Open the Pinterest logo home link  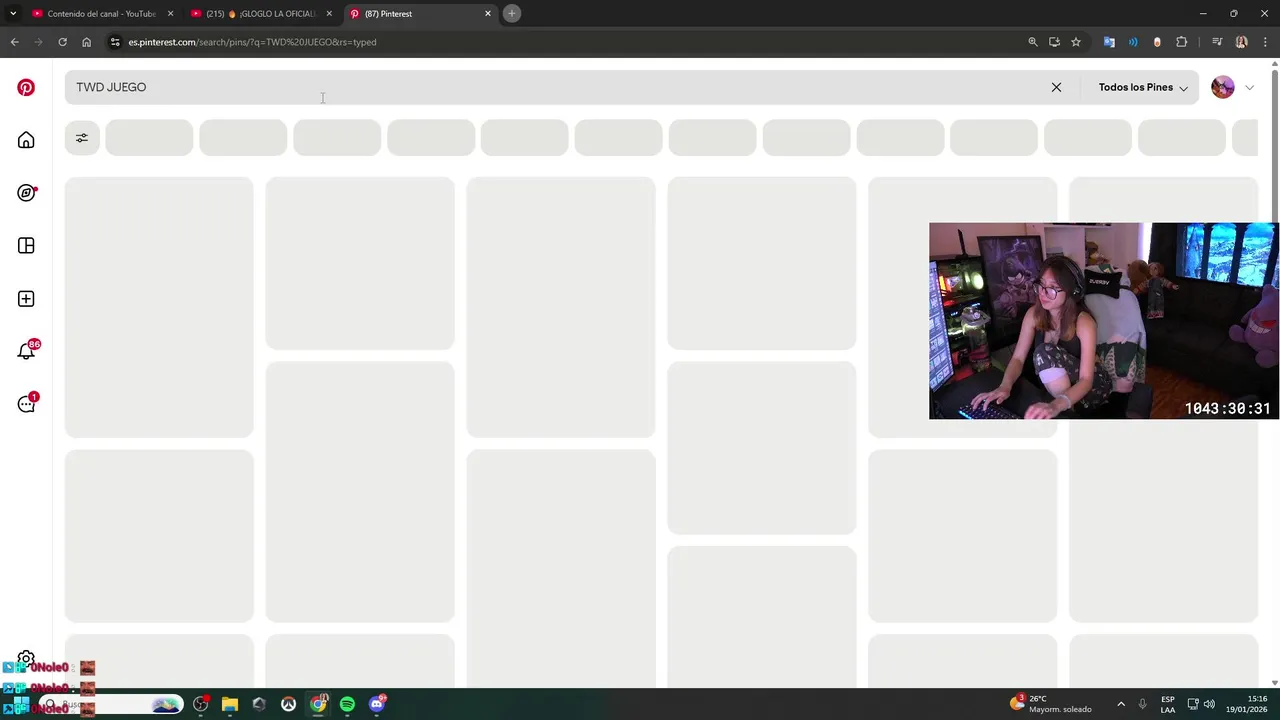point(26,87)
